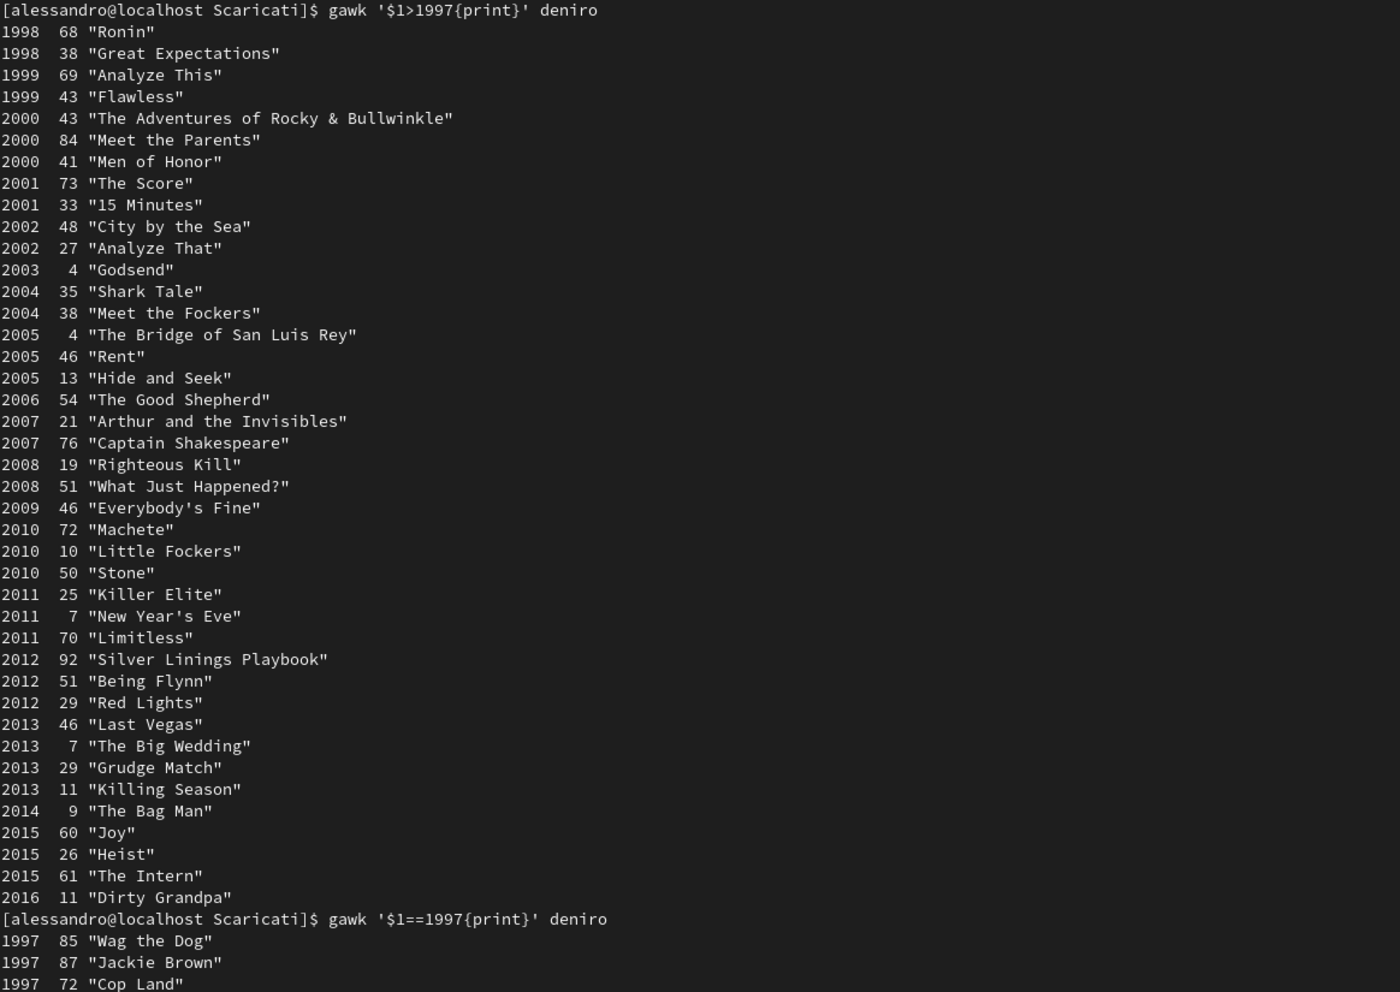
Task: Click the "Jackie Brown" title
Action: (155, 963)
